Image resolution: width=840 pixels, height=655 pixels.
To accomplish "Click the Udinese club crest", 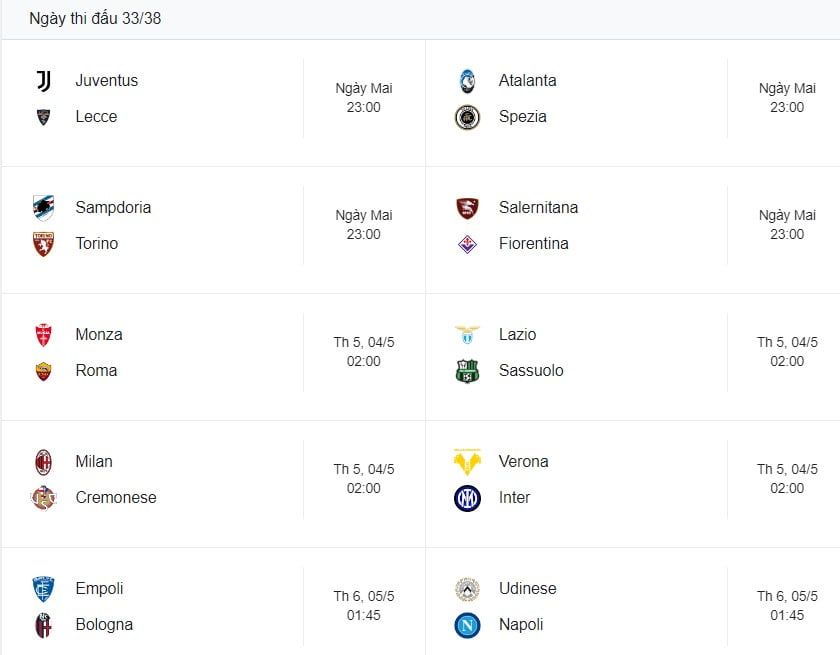I will tap(467, 589).
